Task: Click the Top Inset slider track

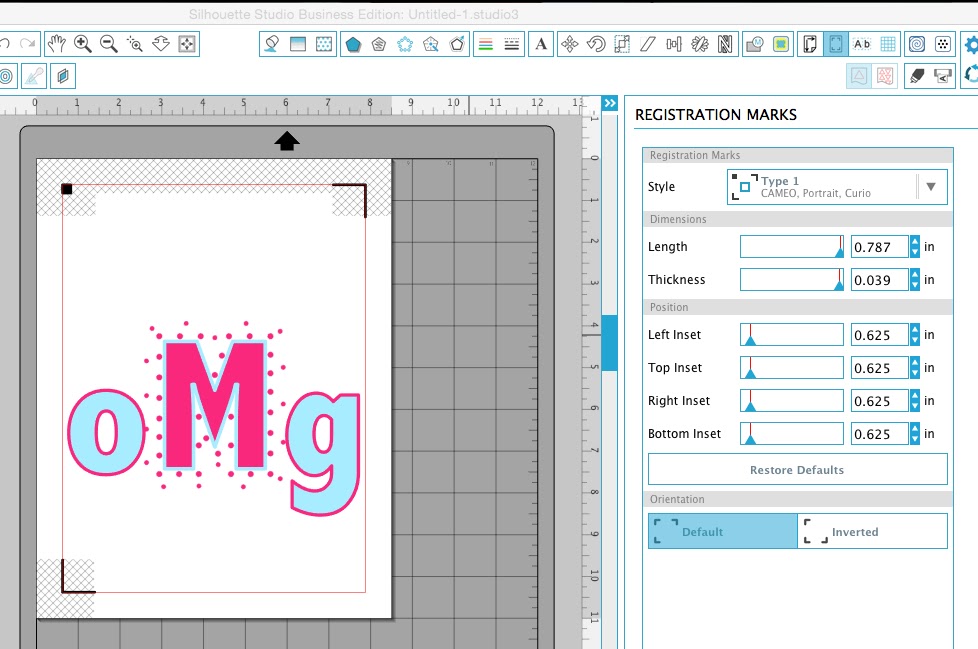Action: pos(792,368)
